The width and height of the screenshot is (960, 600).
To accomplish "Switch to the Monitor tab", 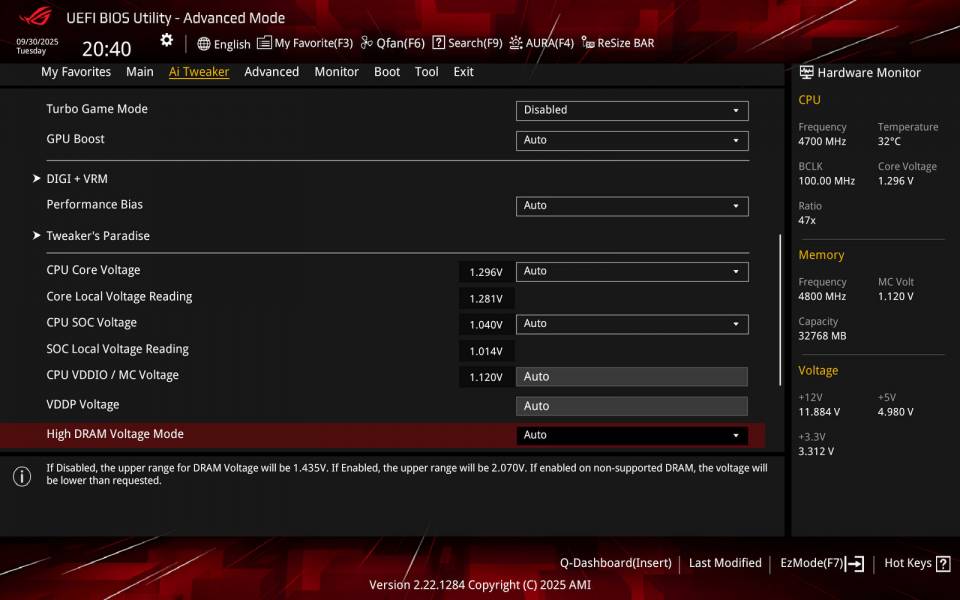I will point(336,71).
